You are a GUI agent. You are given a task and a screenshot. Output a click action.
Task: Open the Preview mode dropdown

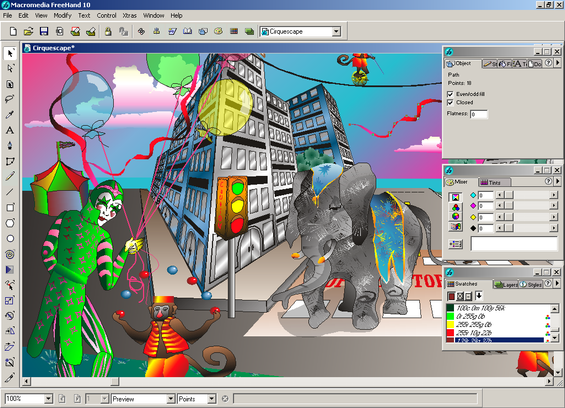tap(171, 399)
